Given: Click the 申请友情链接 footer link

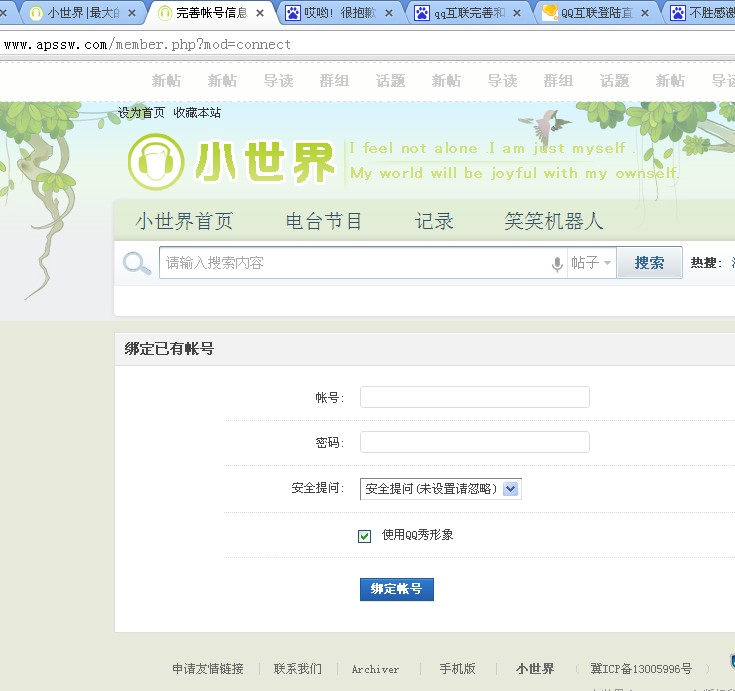Looking at the screenshot, I should click(x=208, y=668).
